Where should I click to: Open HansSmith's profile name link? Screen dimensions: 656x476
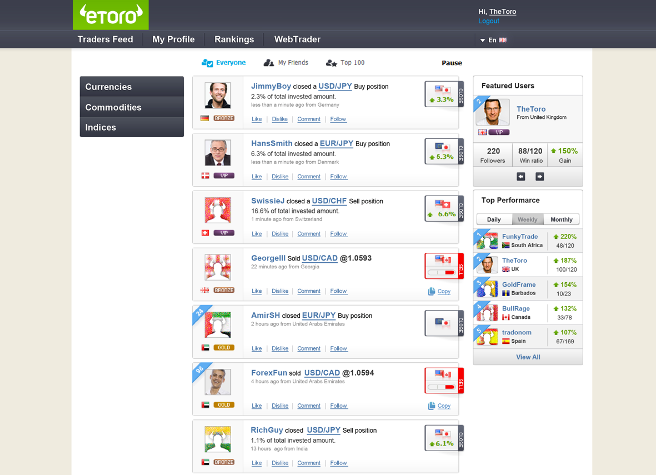click(x=272, y=143)
